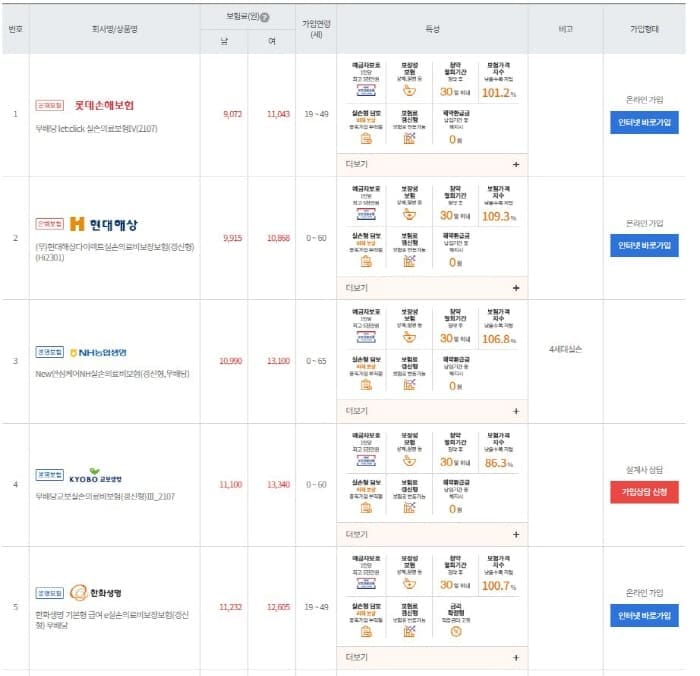Click the 예금자보호 icon in 현대해상 row
This screenshot has height=676, width=700.
(366, 214)
